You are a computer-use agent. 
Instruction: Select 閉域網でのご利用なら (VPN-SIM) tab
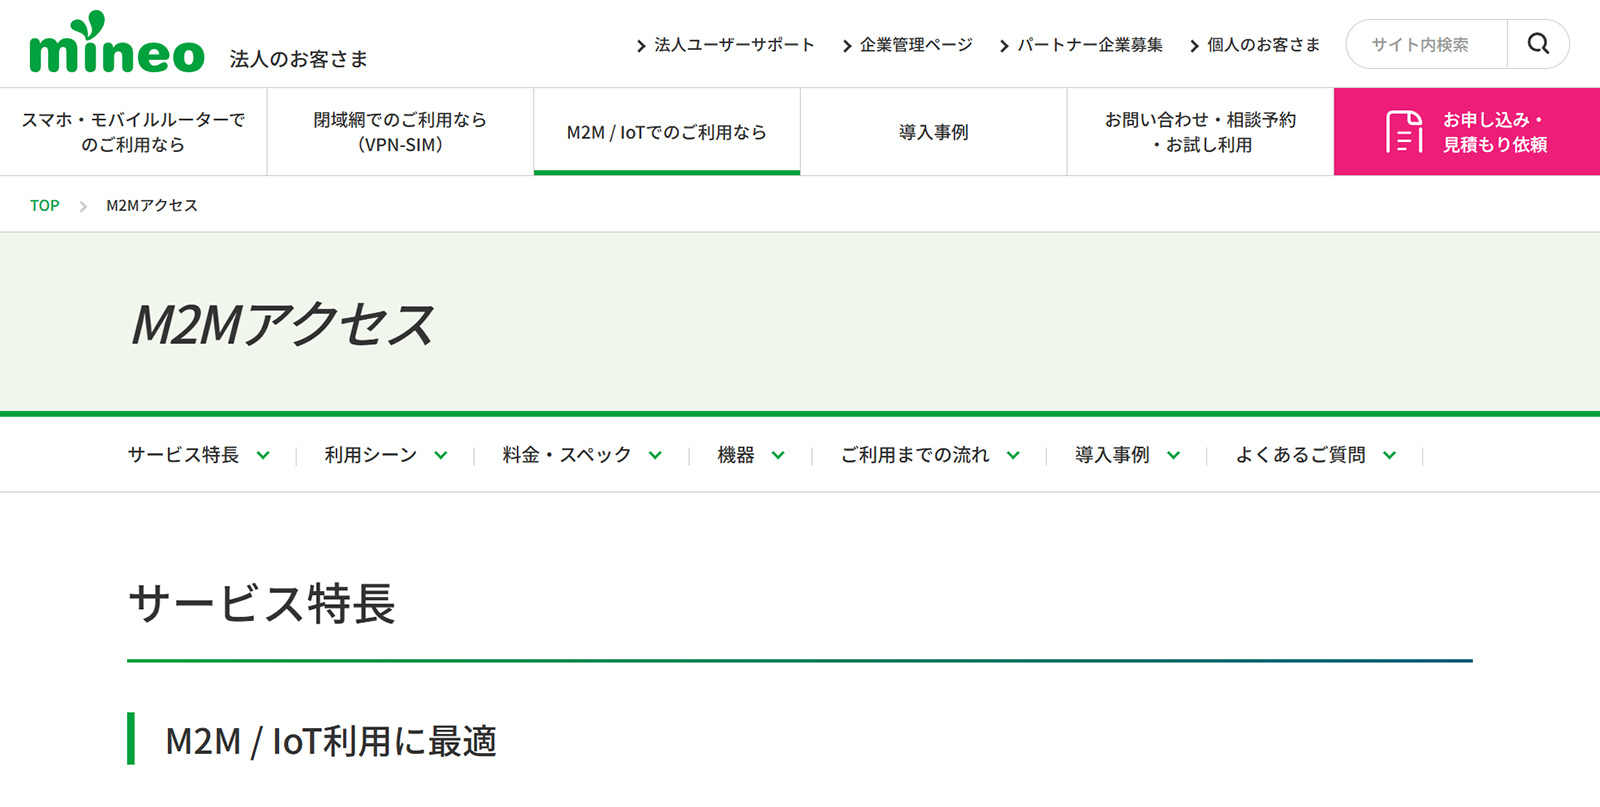click(400, 132)
